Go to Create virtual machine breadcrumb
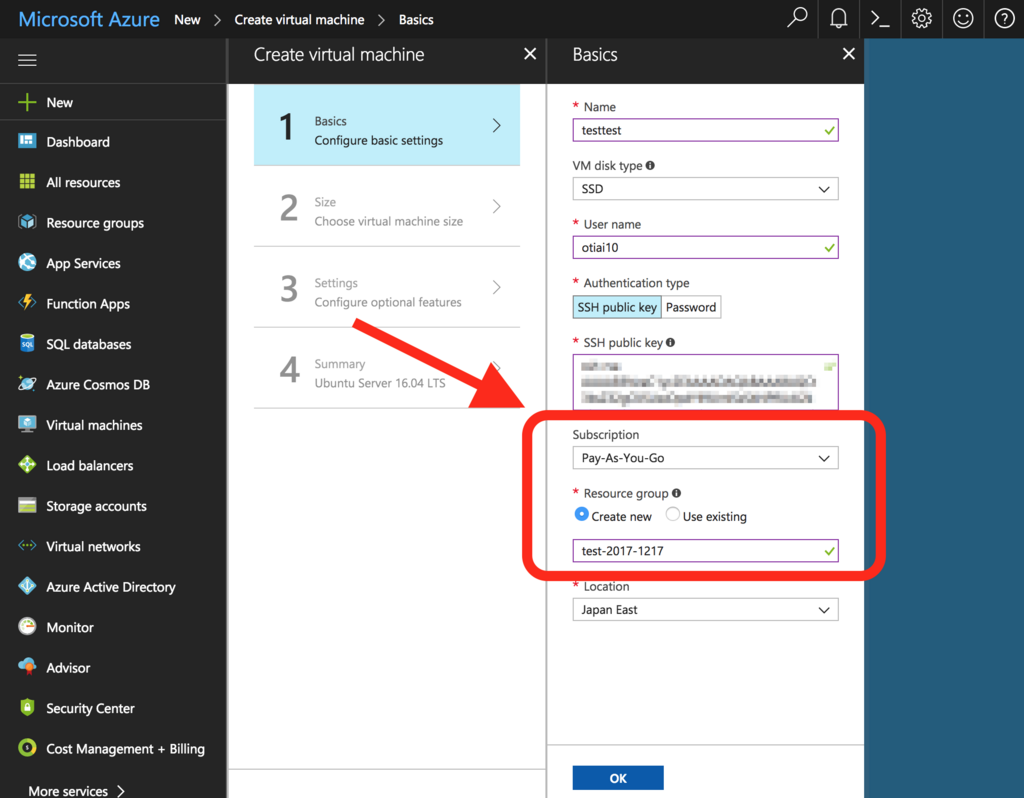This screenshot has width=1024, height=798. [x=299, y=20]
